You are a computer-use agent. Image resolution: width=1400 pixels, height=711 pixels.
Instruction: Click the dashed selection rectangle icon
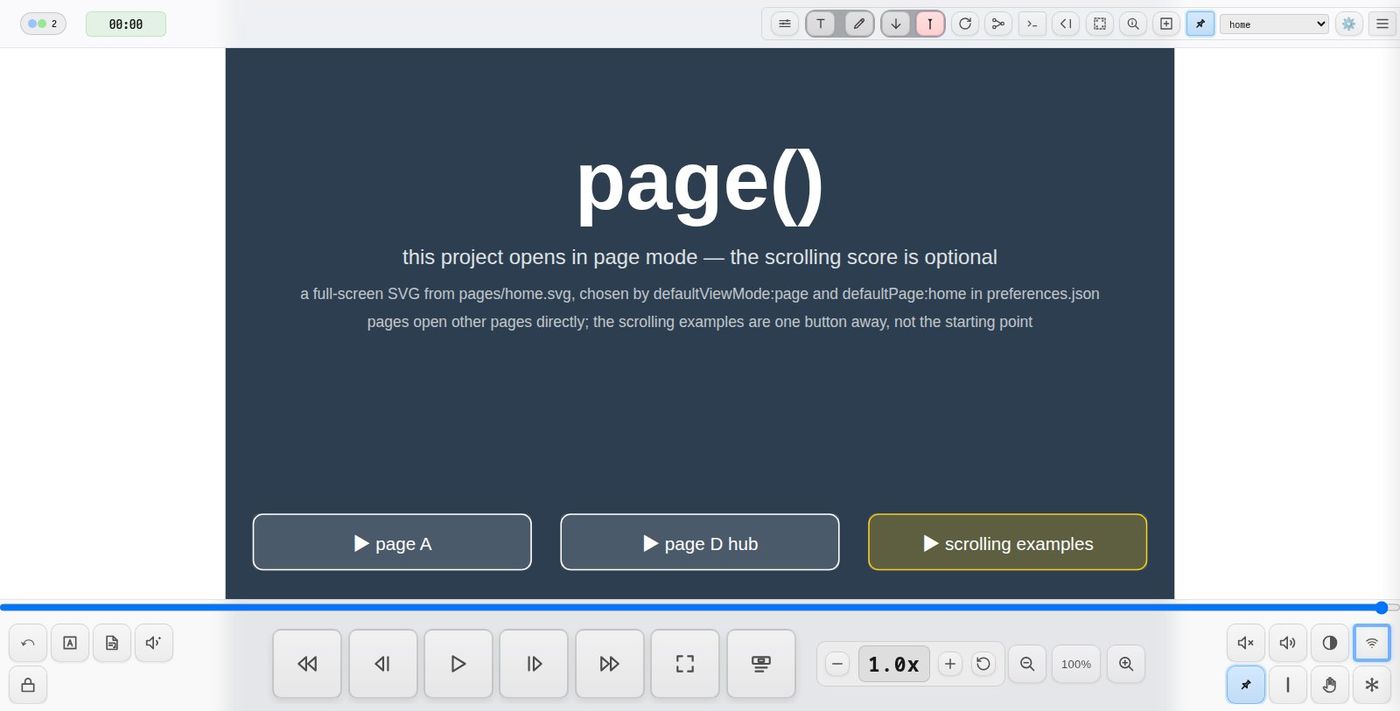coord(1100,24)
